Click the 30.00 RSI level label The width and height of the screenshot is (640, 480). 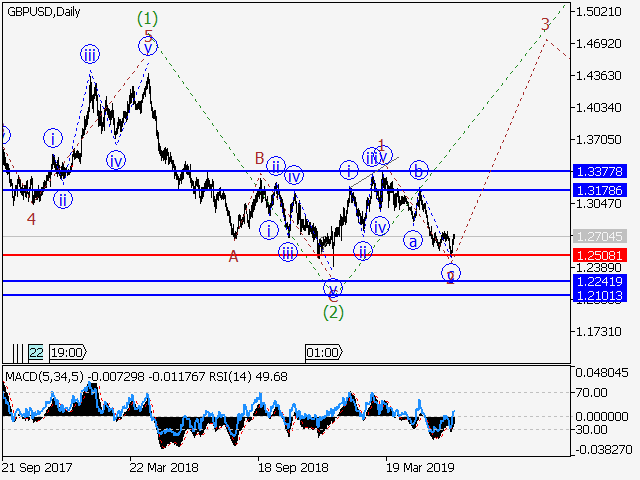[591, 429]
